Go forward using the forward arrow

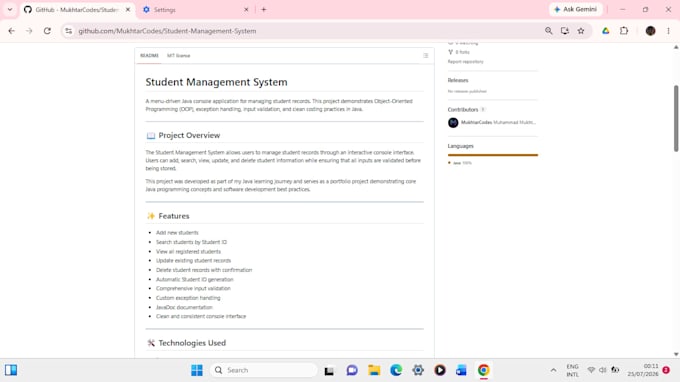tap(29, 31)
